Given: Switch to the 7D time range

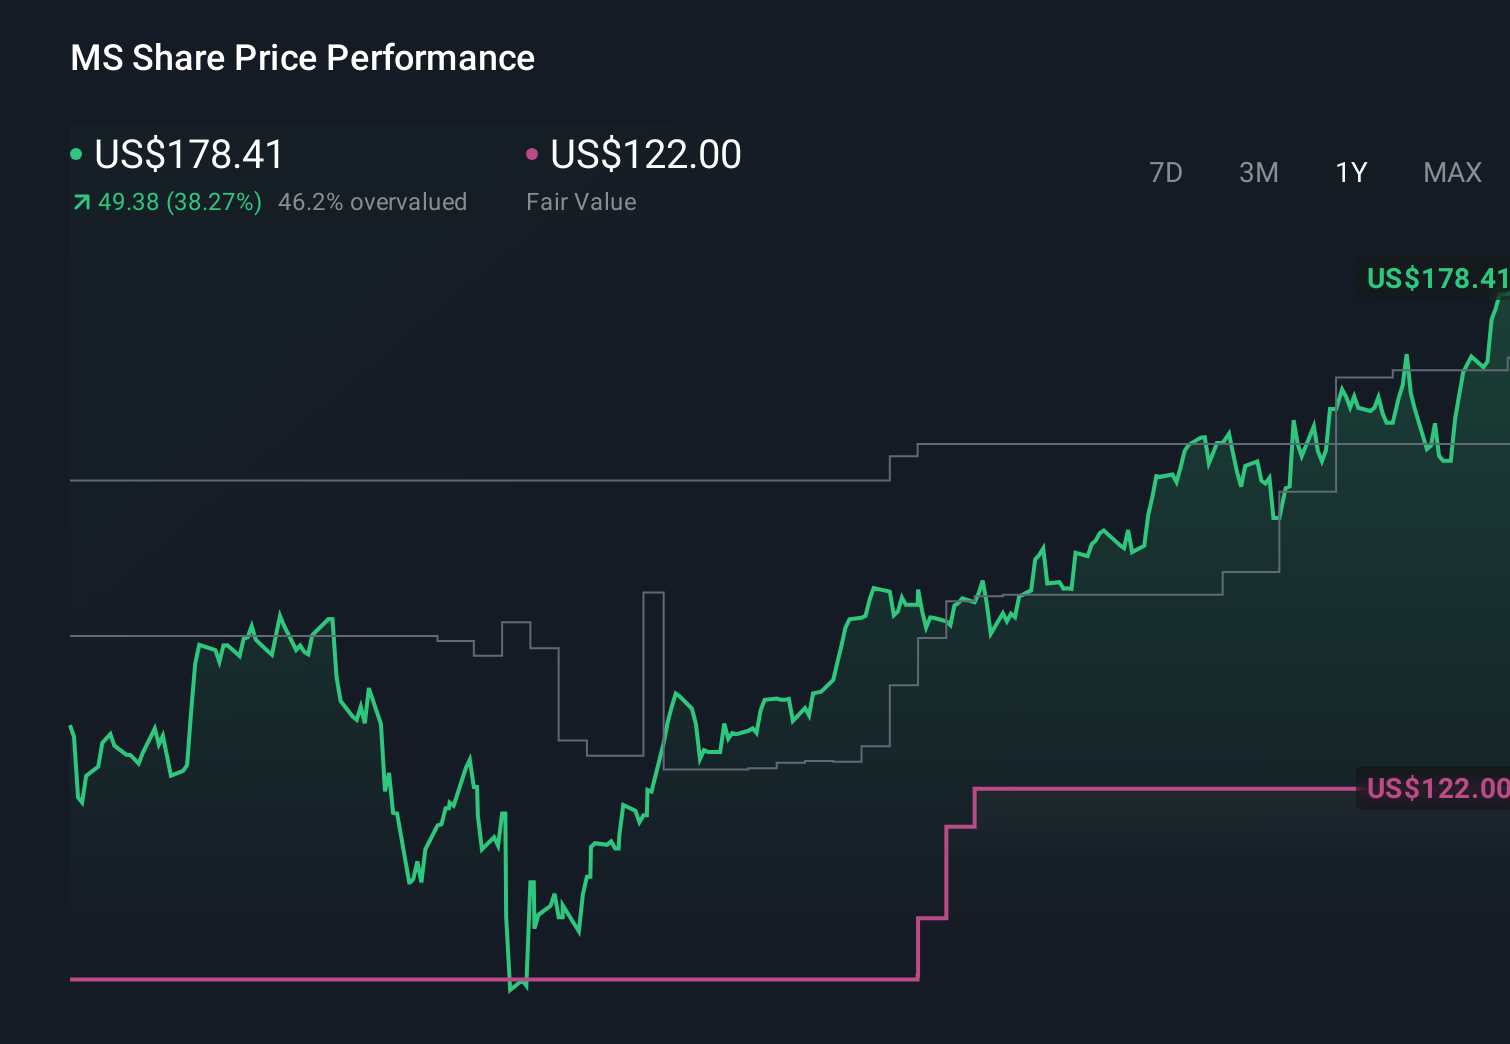Looking at the screenshot, I should click(x=1167, y=172).
